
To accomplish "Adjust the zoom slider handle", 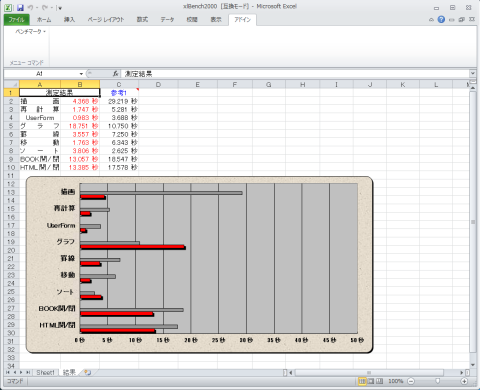I will (x=438, y=381).
